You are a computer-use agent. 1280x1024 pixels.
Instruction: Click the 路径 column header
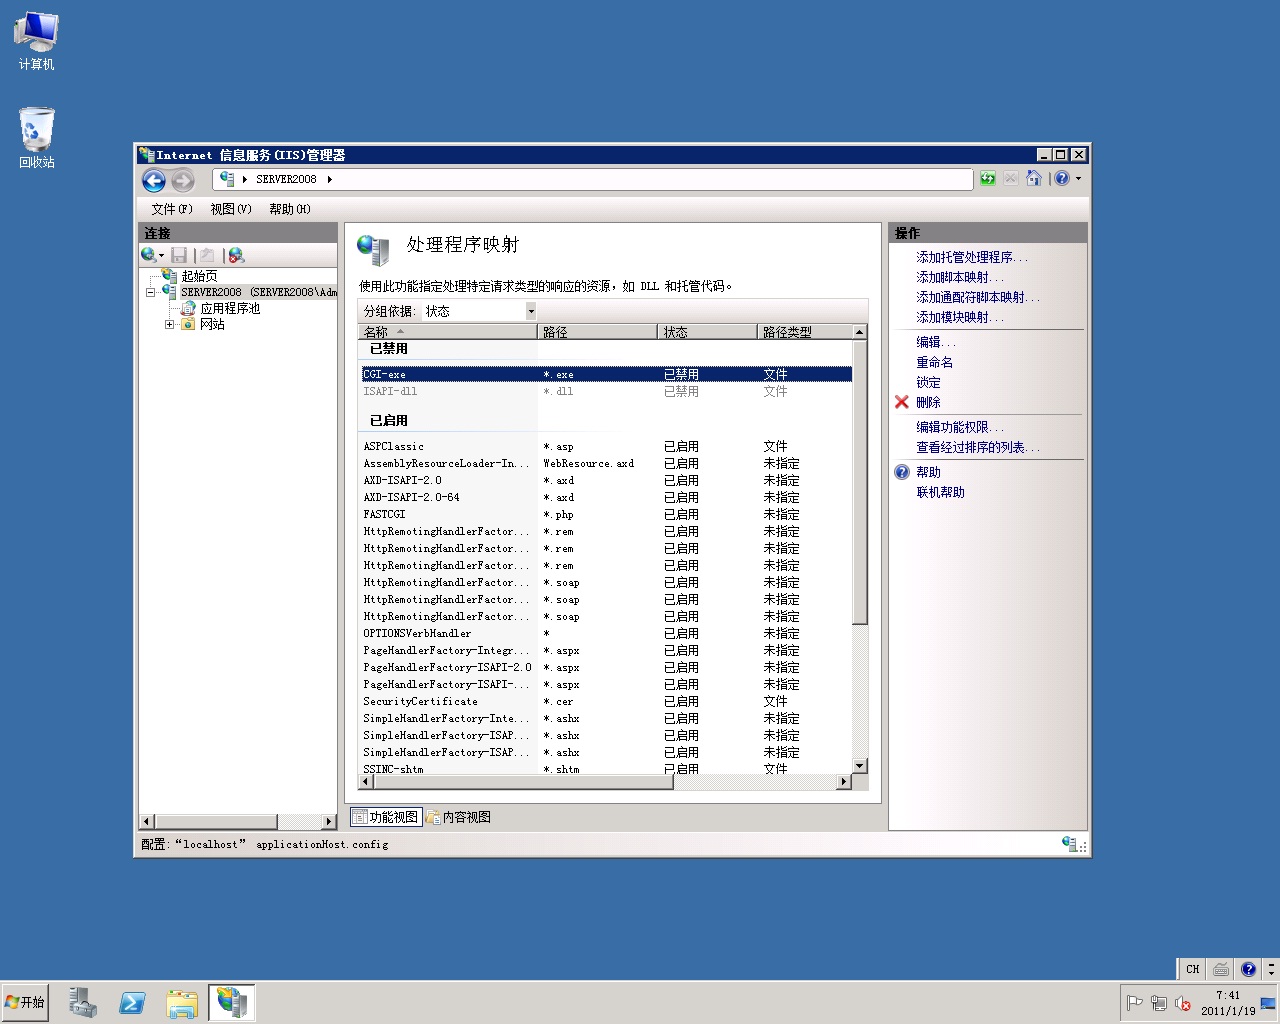pos(598,332)
